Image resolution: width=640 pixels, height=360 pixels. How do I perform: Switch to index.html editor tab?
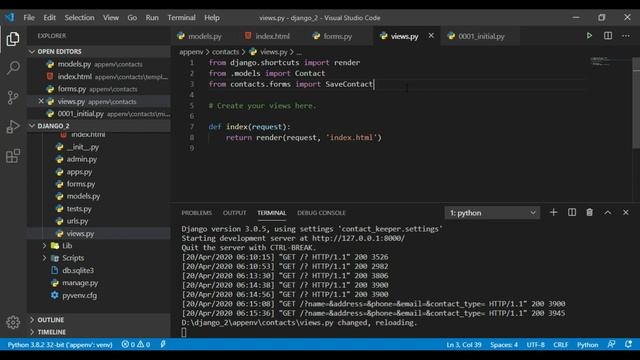pos(270,36)
